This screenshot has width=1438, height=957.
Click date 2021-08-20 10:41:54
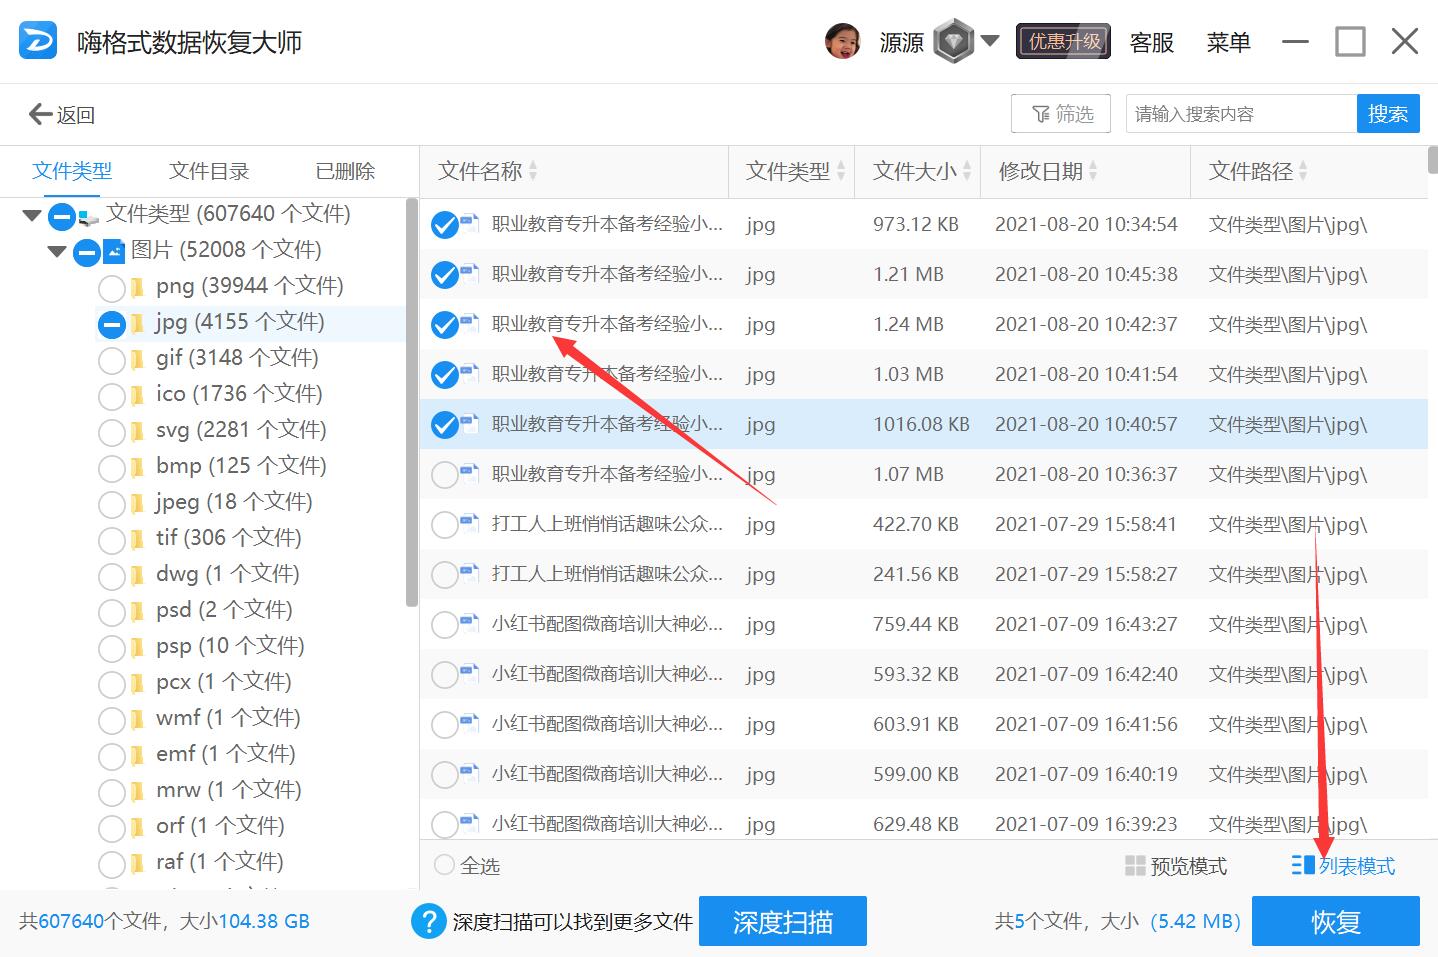coord(1086,374)
